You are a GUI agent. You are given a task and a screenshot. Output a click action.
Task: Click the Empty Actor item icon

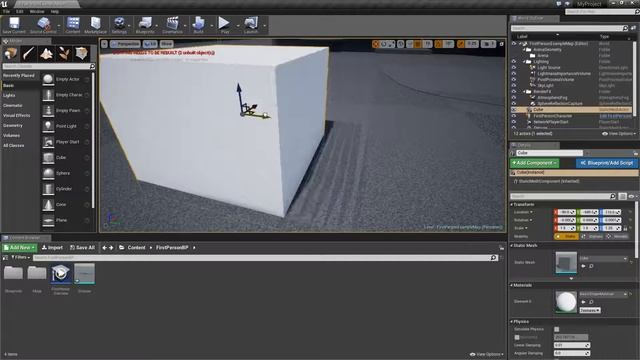(48, 79)
